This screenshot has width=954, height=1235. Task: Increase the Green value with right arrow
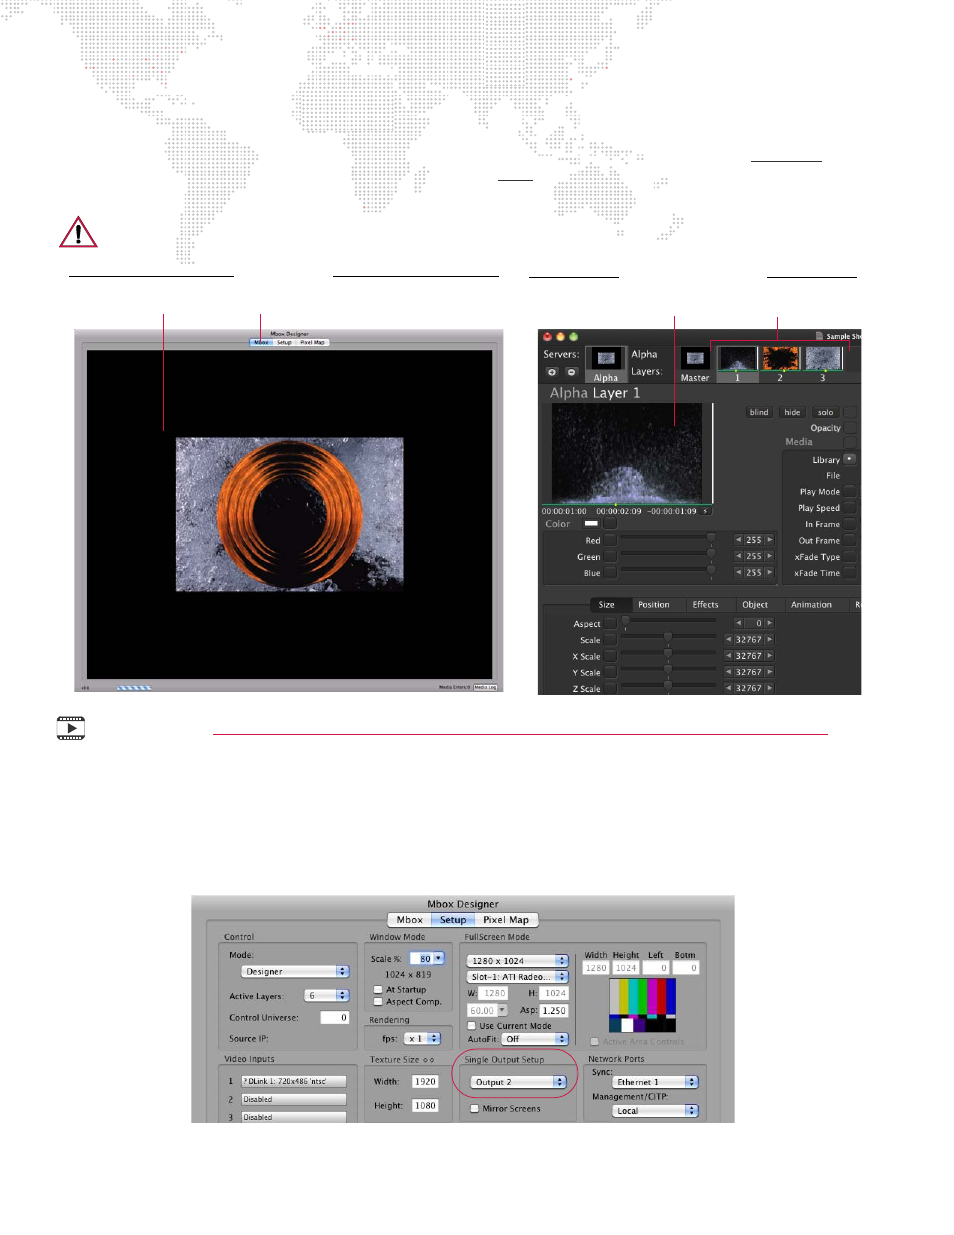coord(770,556)
